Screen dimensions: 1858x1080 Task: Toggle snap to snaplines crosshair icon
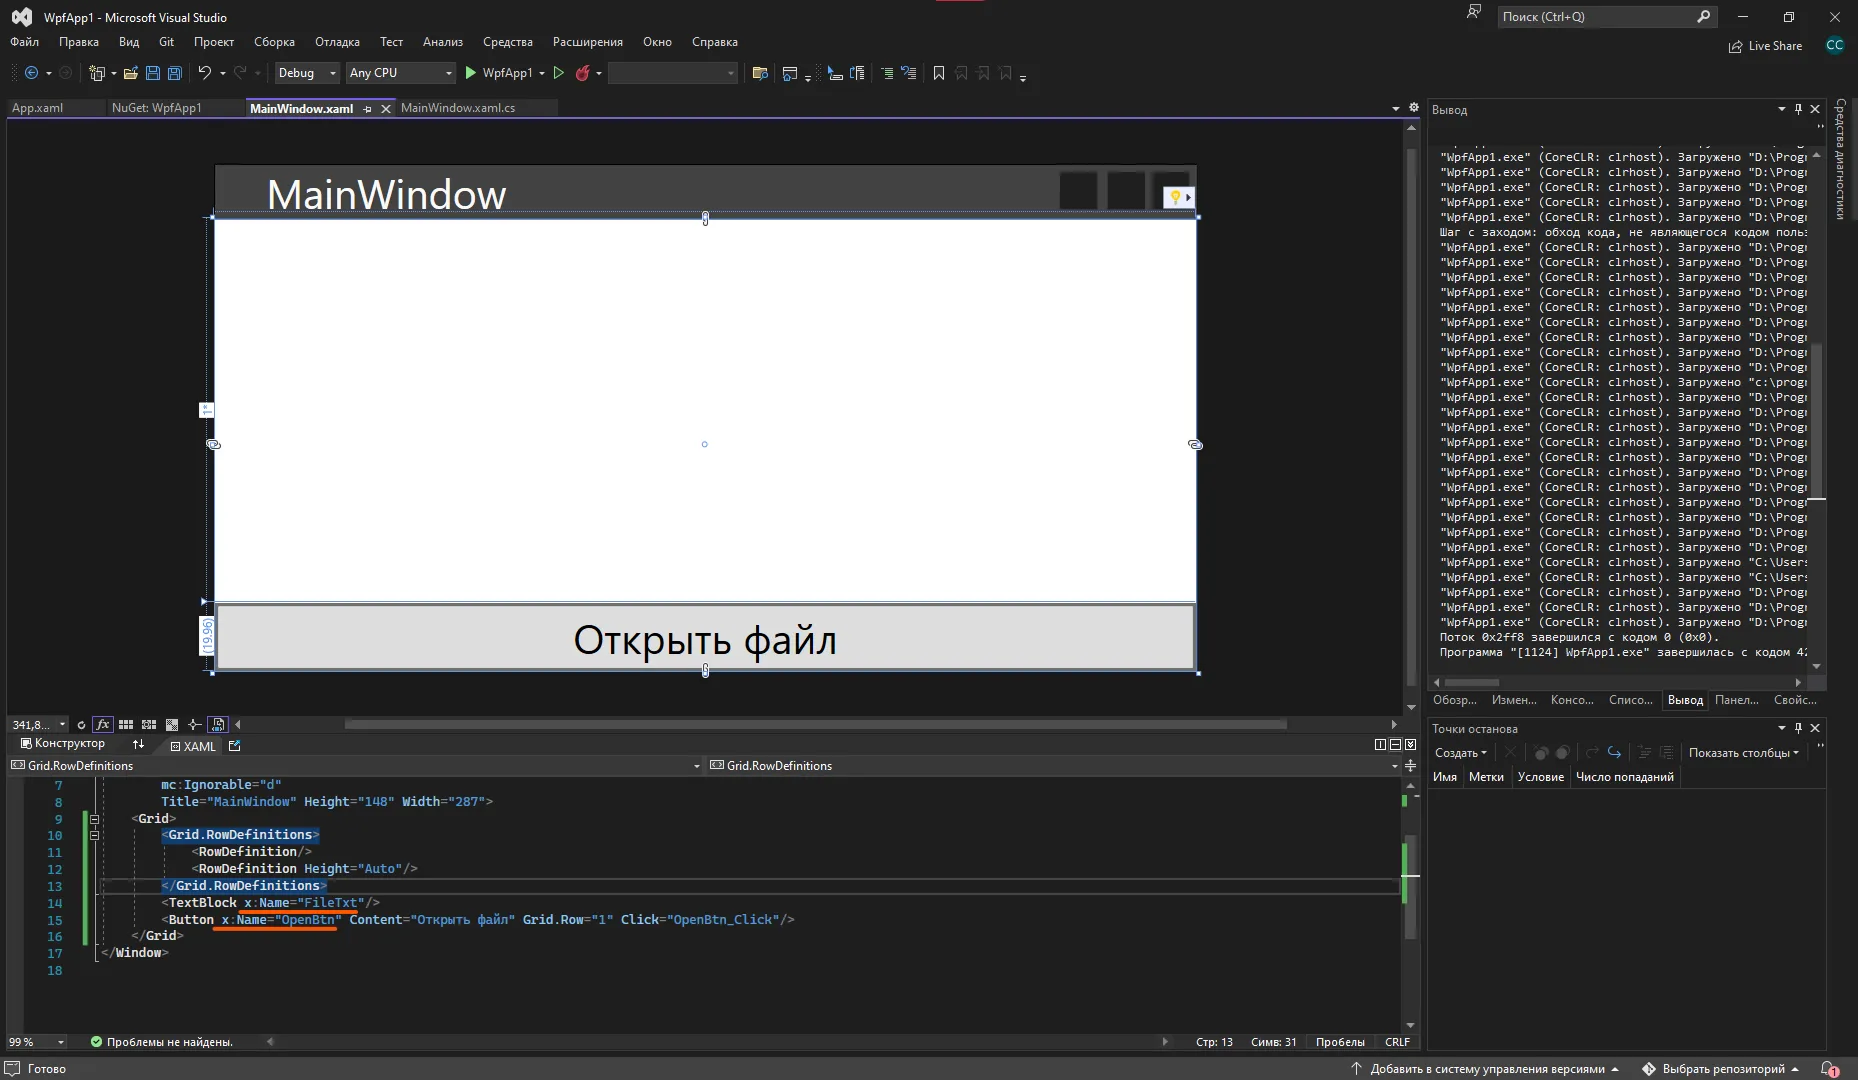[x=194, y=725]
